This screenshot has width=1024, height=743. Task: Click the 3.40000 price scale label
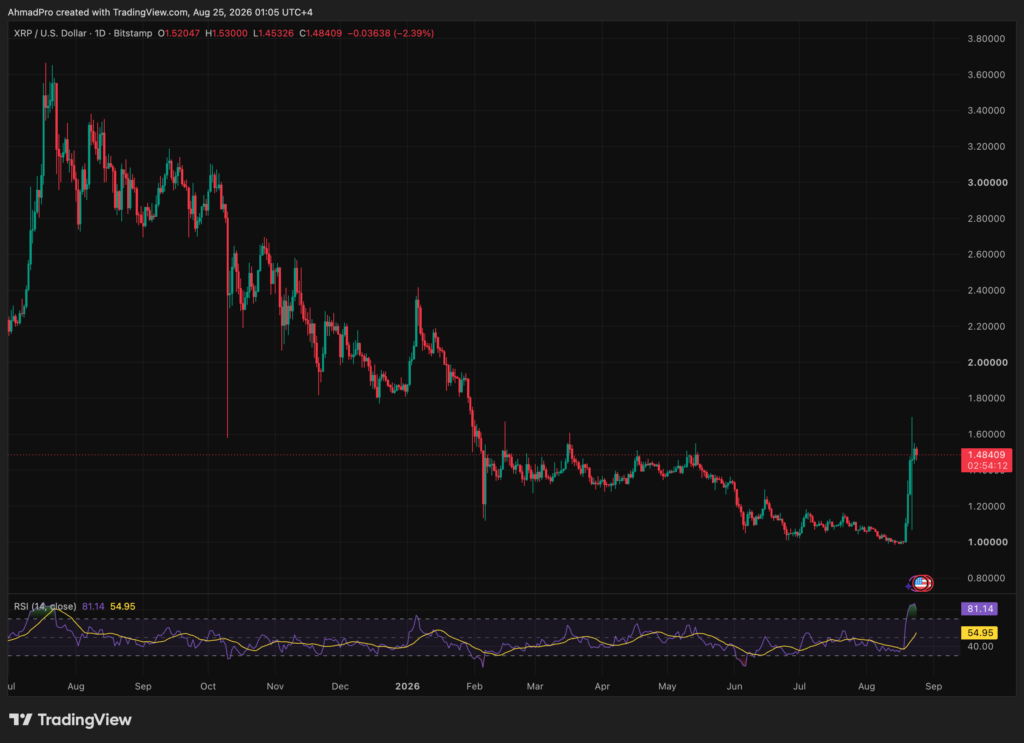click(986, 110)
